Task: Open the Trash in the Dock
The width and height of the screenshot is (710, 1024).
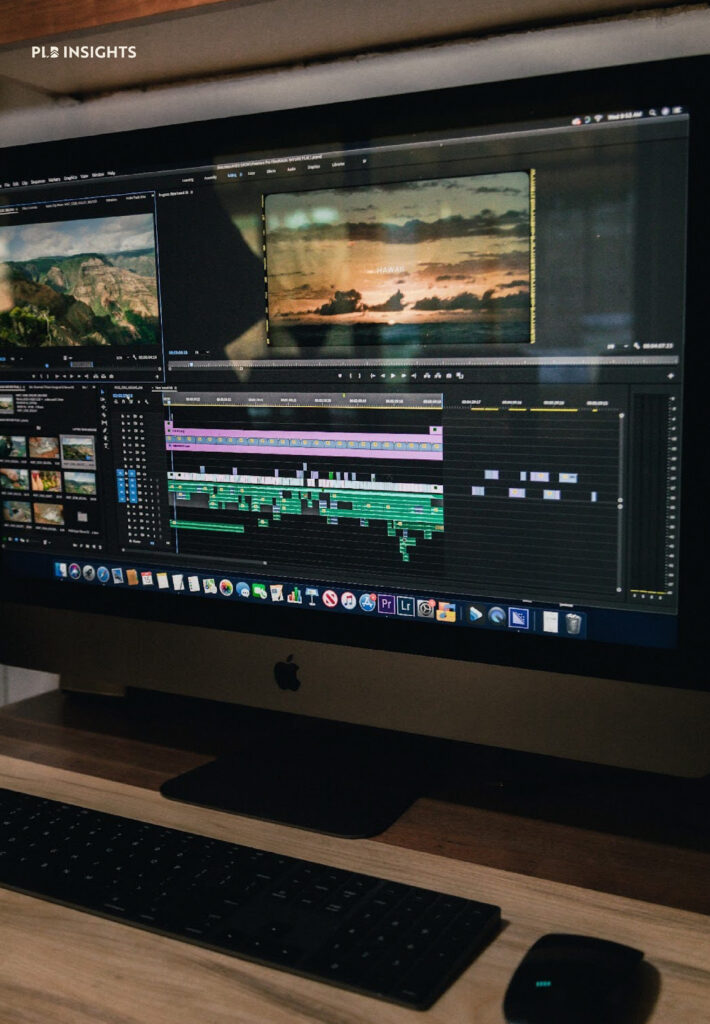Action: coord(573,624)
